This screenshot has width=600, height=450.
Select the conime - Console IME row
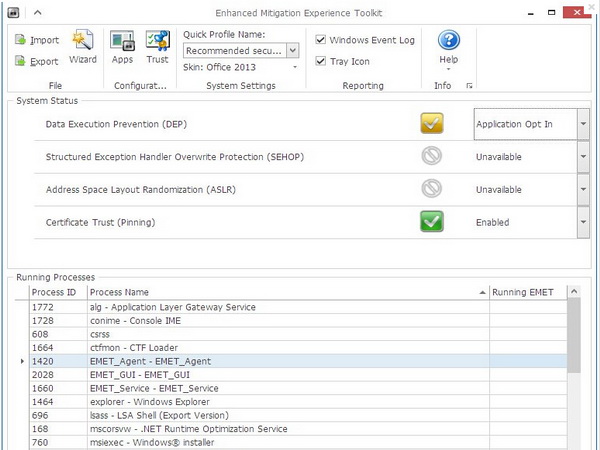pyautogui.click(x=298, y=321)
